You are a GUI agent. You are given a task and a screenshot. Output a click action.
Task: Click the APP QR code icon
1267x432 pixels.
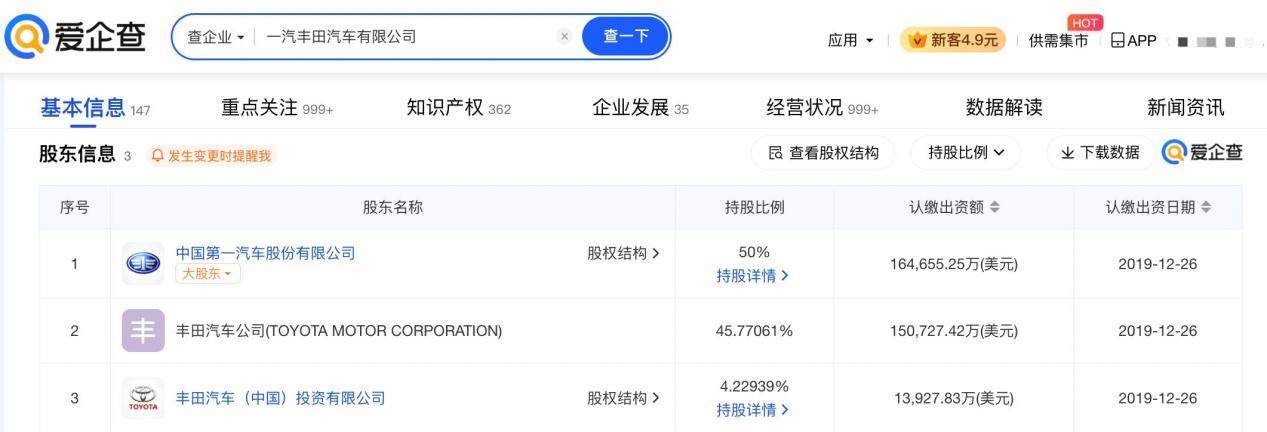coord(1118,41)
